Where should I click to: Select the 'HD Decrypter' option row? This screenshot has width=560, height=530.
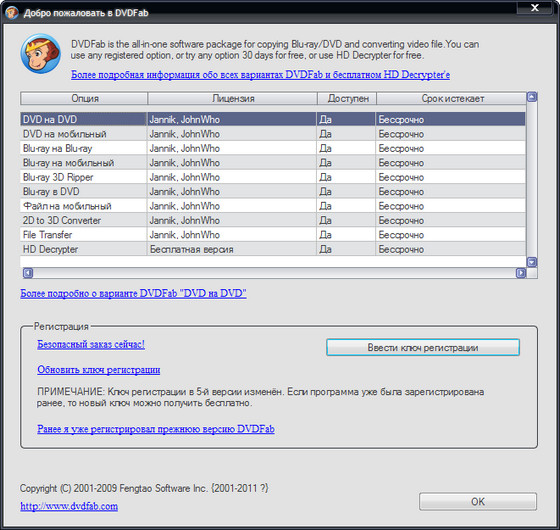pyautogui.click(x=273, y=249)
